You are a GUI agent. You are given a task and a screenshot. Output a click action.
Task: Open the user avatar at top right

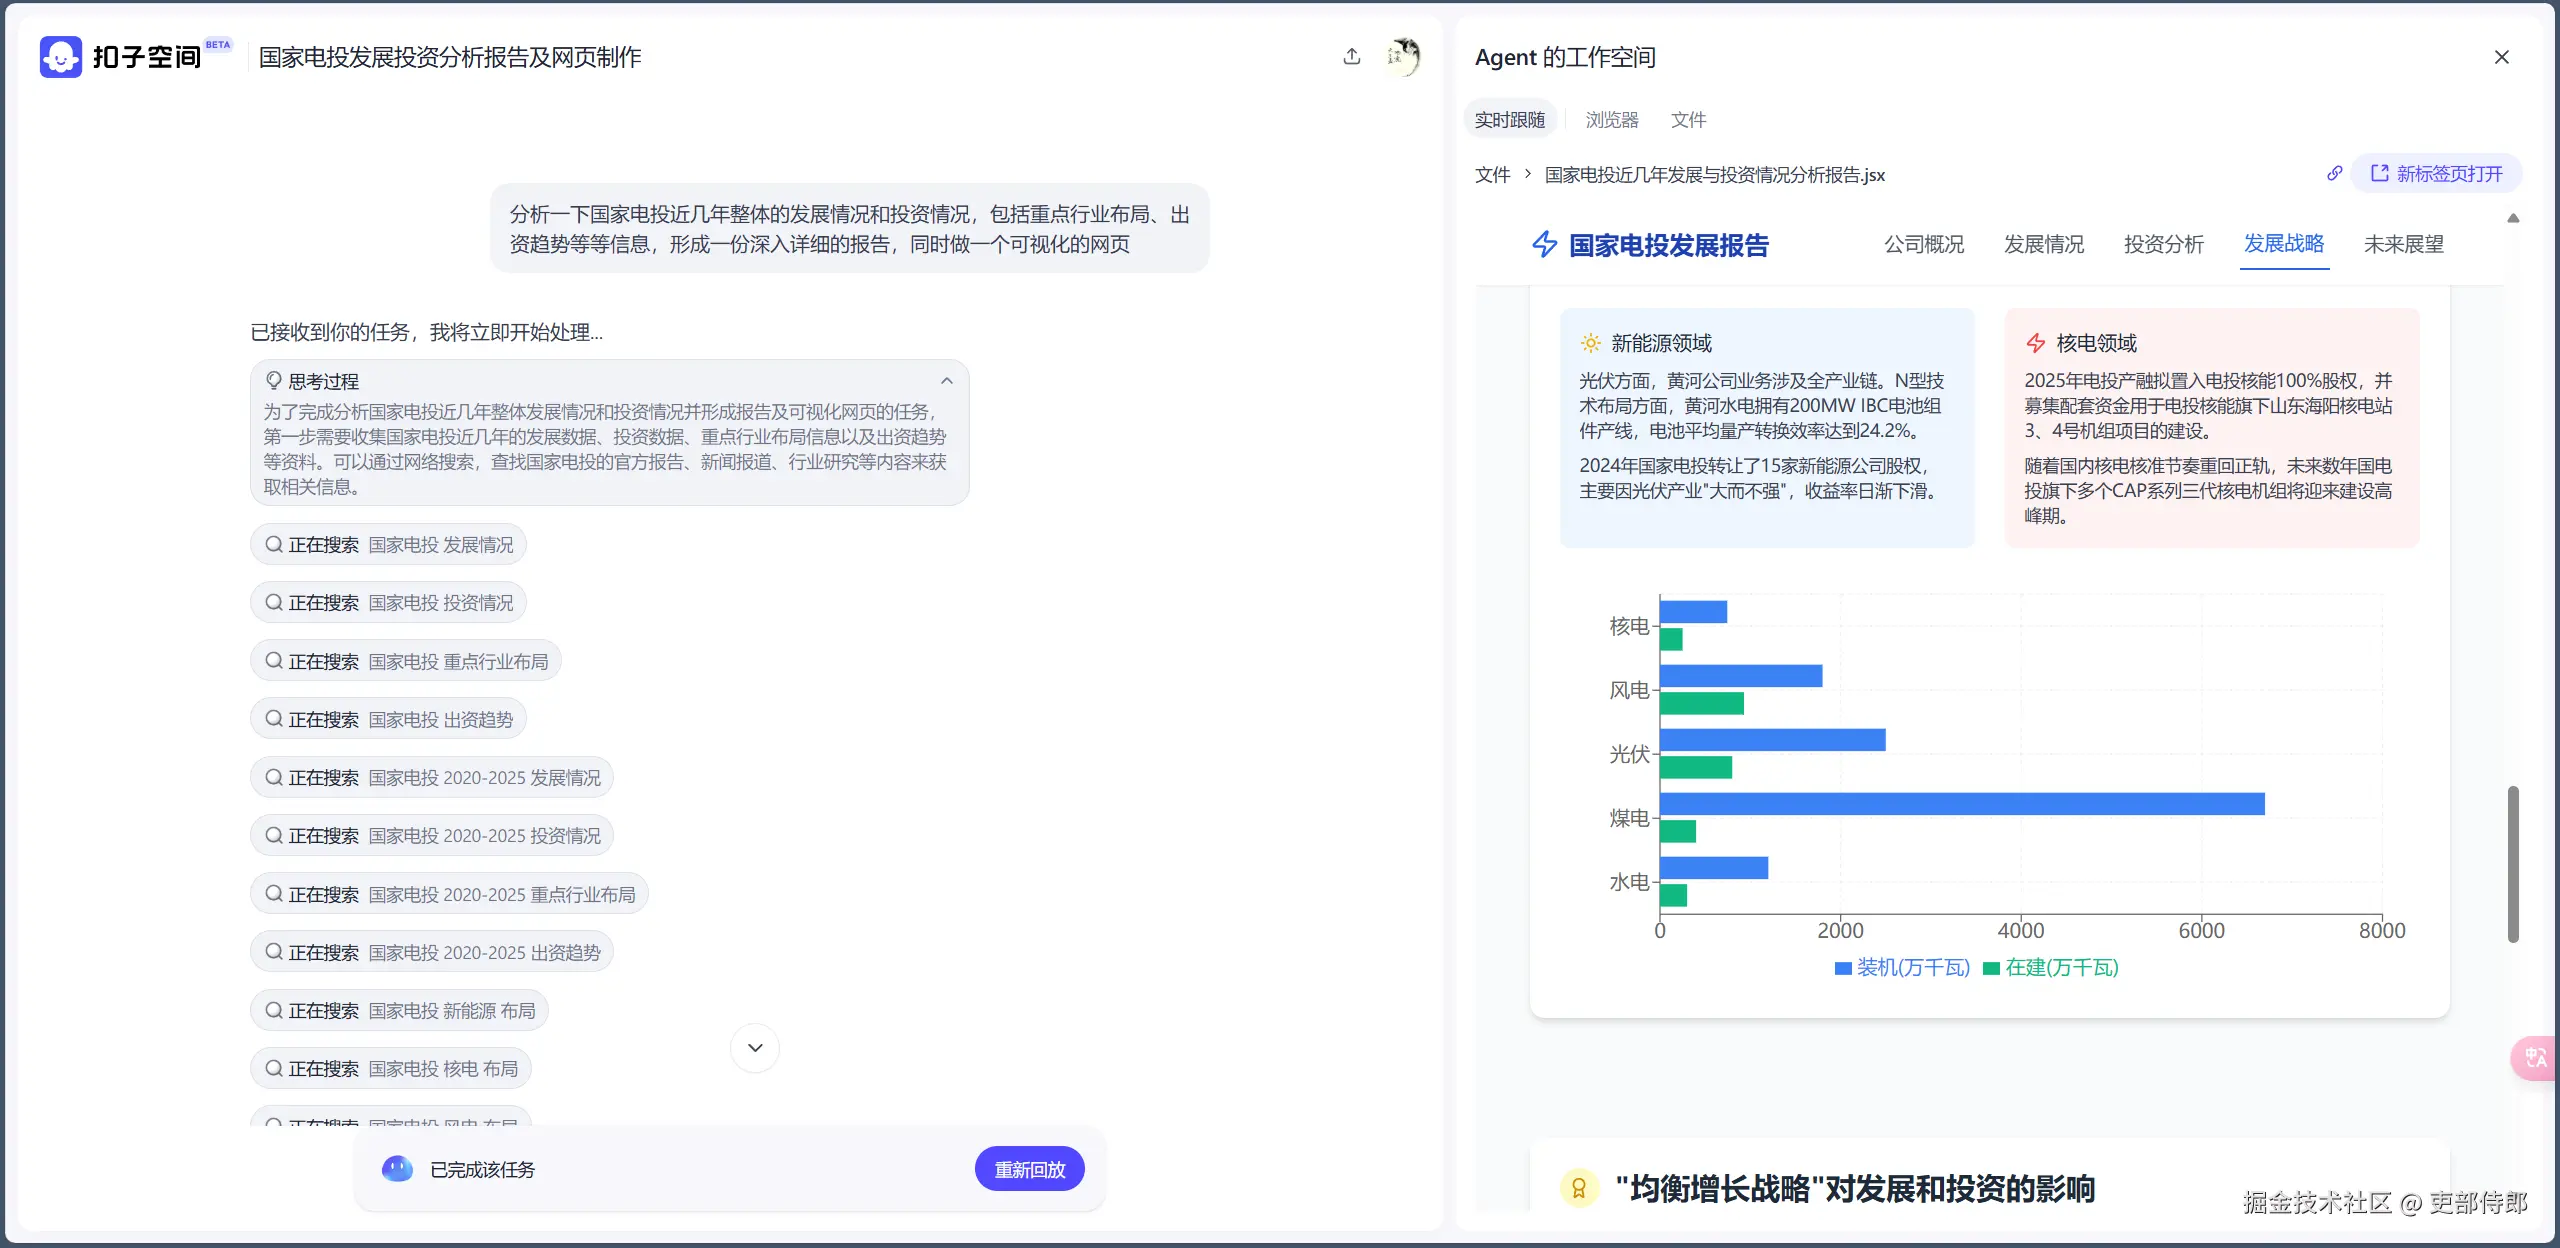[x=1404, y=56]
